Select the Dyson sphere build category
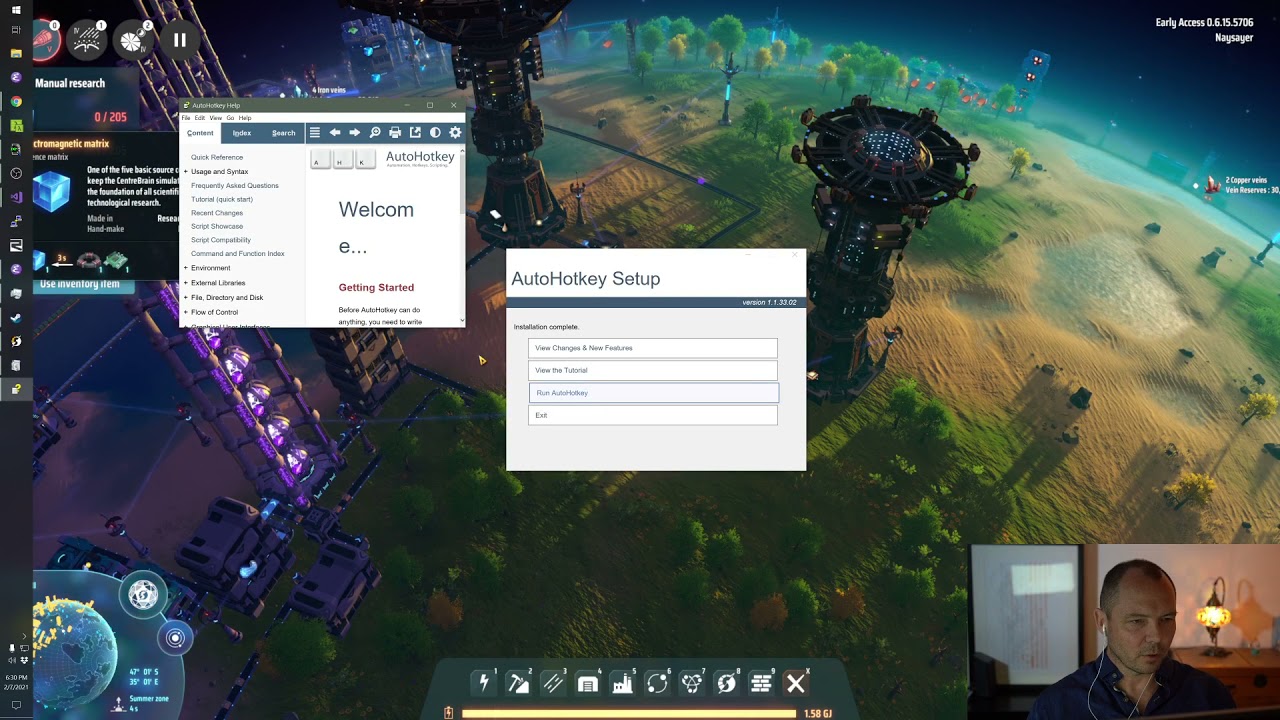 (x=726, y=683)
